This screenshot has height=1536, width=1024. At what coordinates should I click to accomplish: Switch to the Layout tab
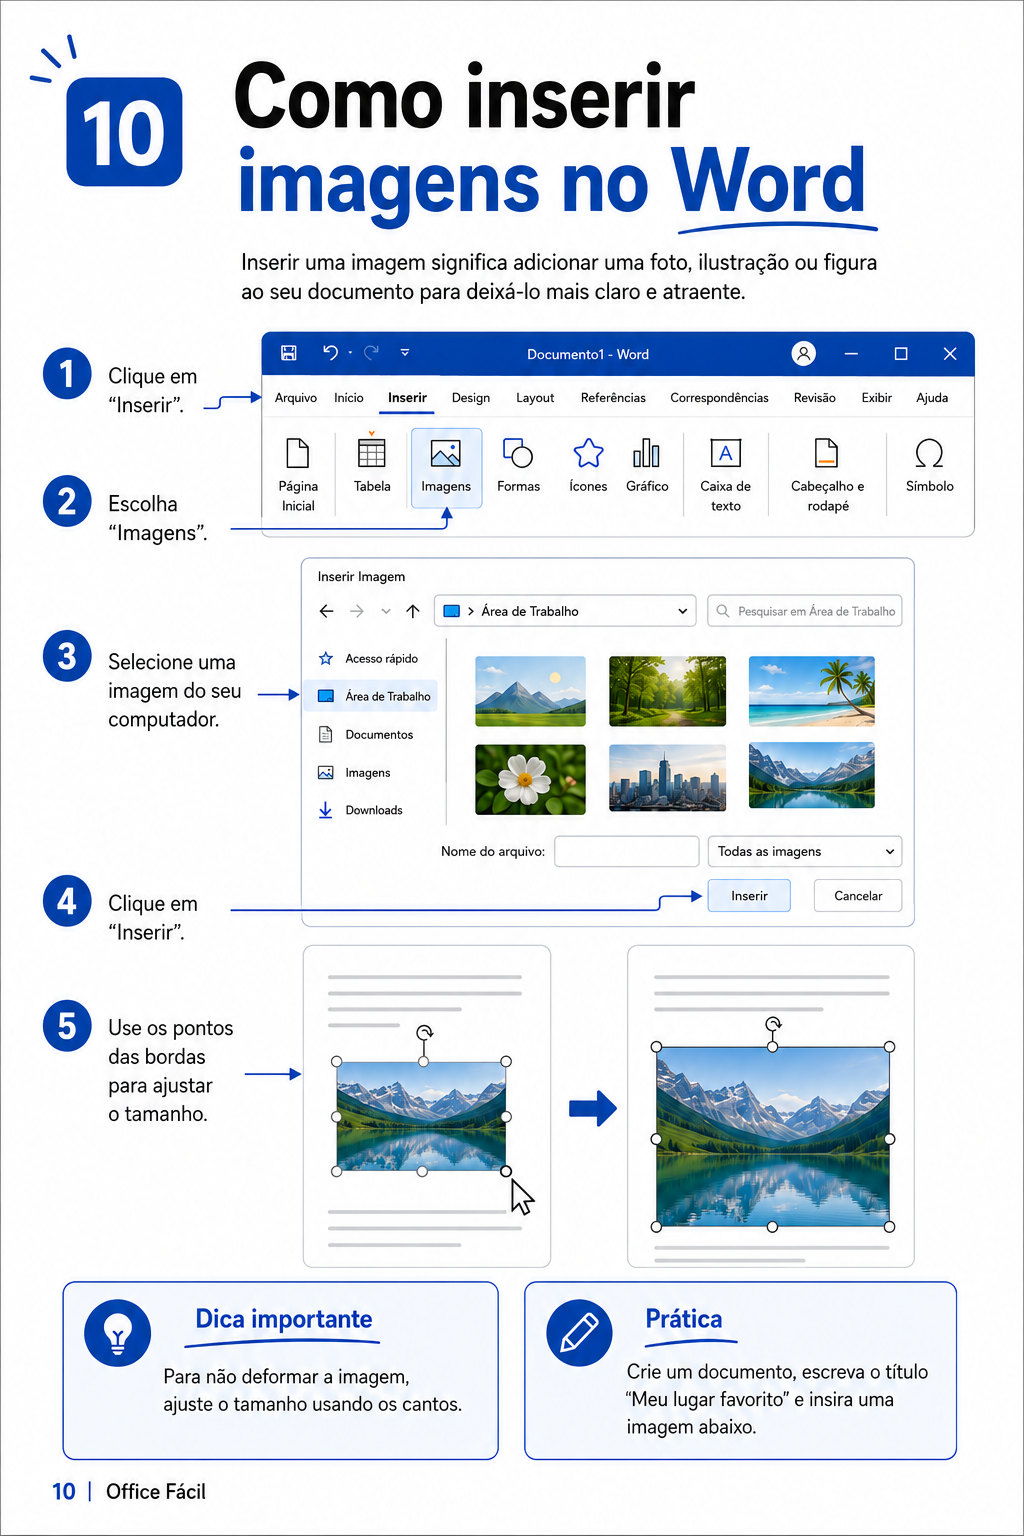535,398
